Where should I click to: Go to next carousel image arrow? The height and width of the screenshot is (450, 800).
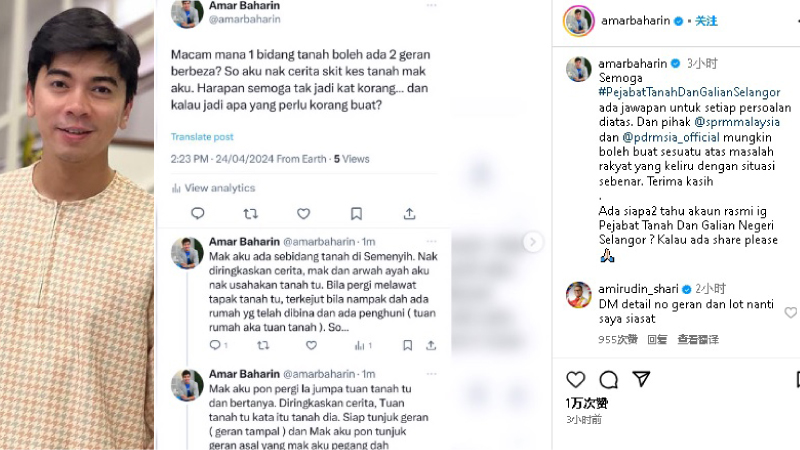click(x=533, y=242)
